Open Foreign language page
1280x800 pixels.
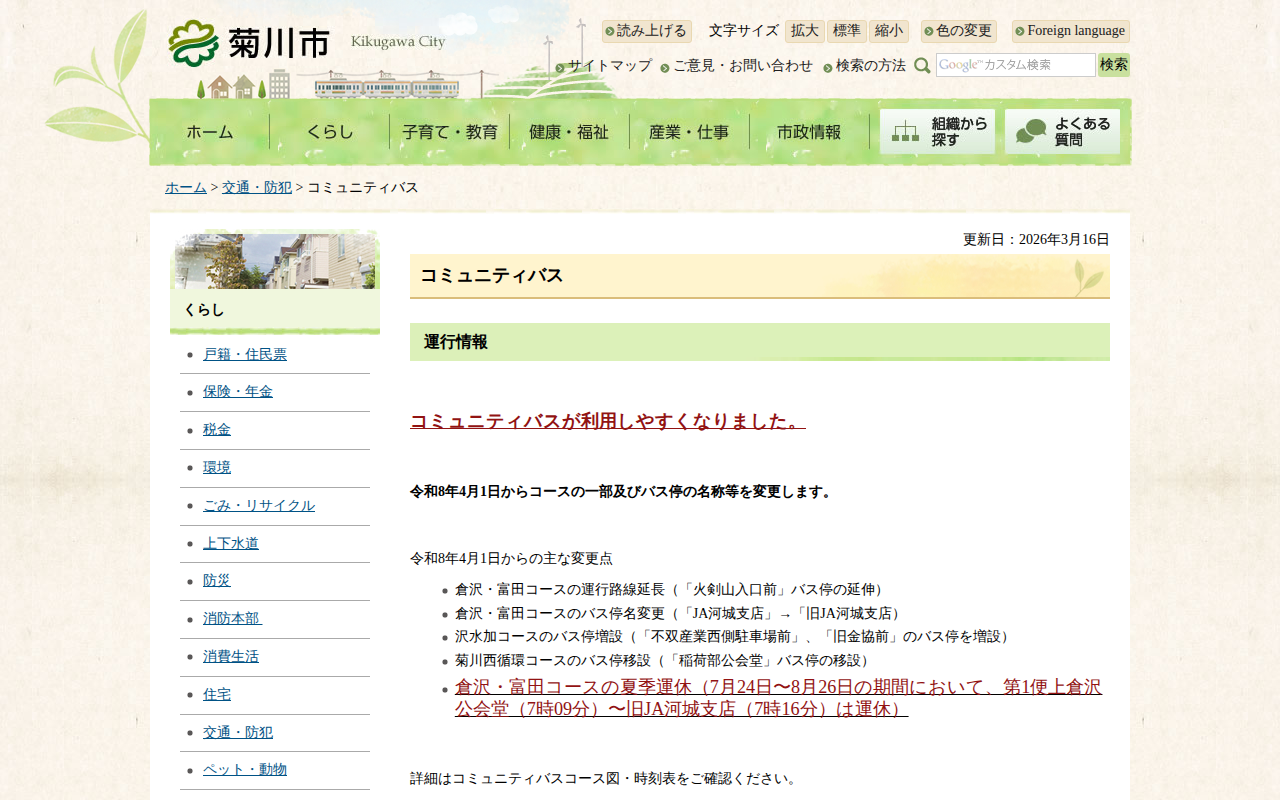click(x=1070, y=31)
